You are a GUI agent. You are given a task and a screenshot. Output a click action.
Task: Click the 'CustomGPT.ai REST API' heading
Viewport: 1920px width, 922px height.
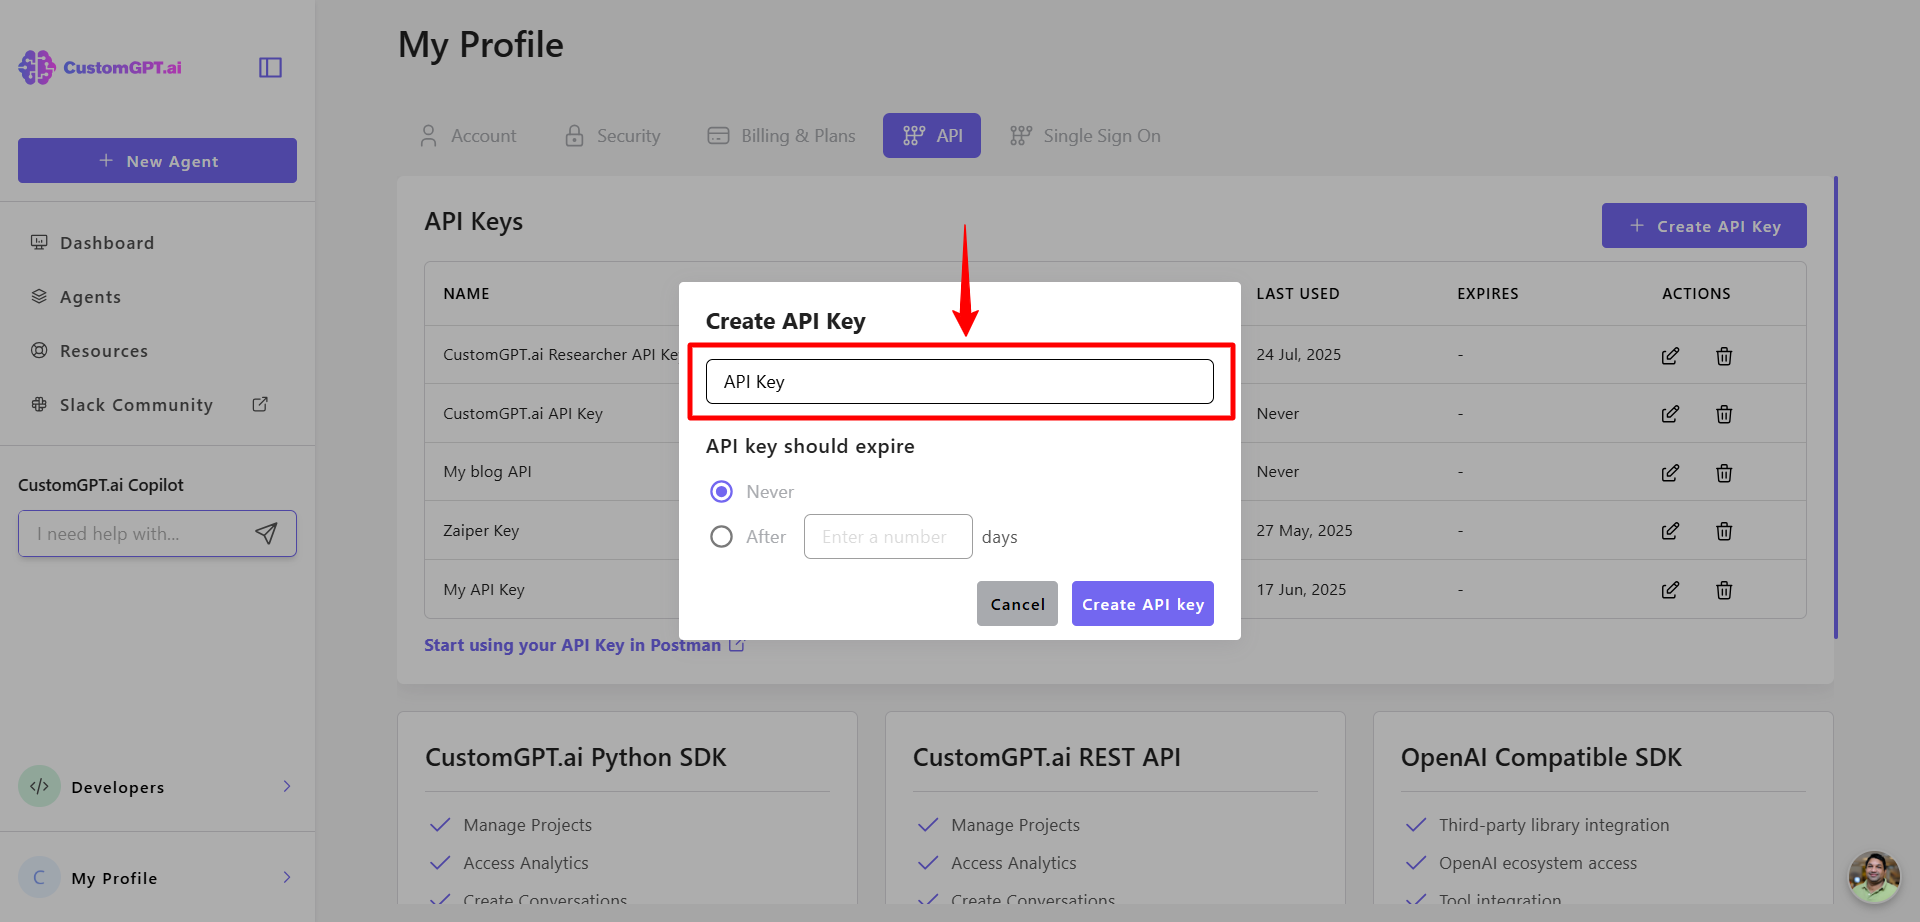[1047, 758]
